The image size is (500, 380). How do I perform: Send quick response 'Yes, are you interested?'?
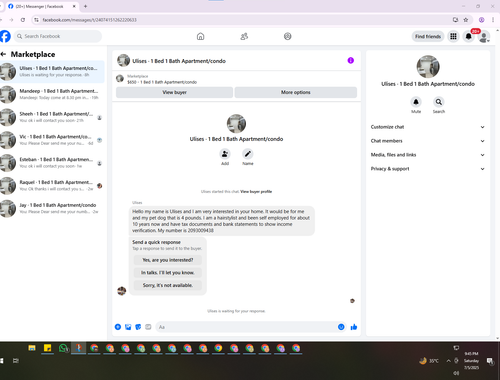[x=168, y=260]
